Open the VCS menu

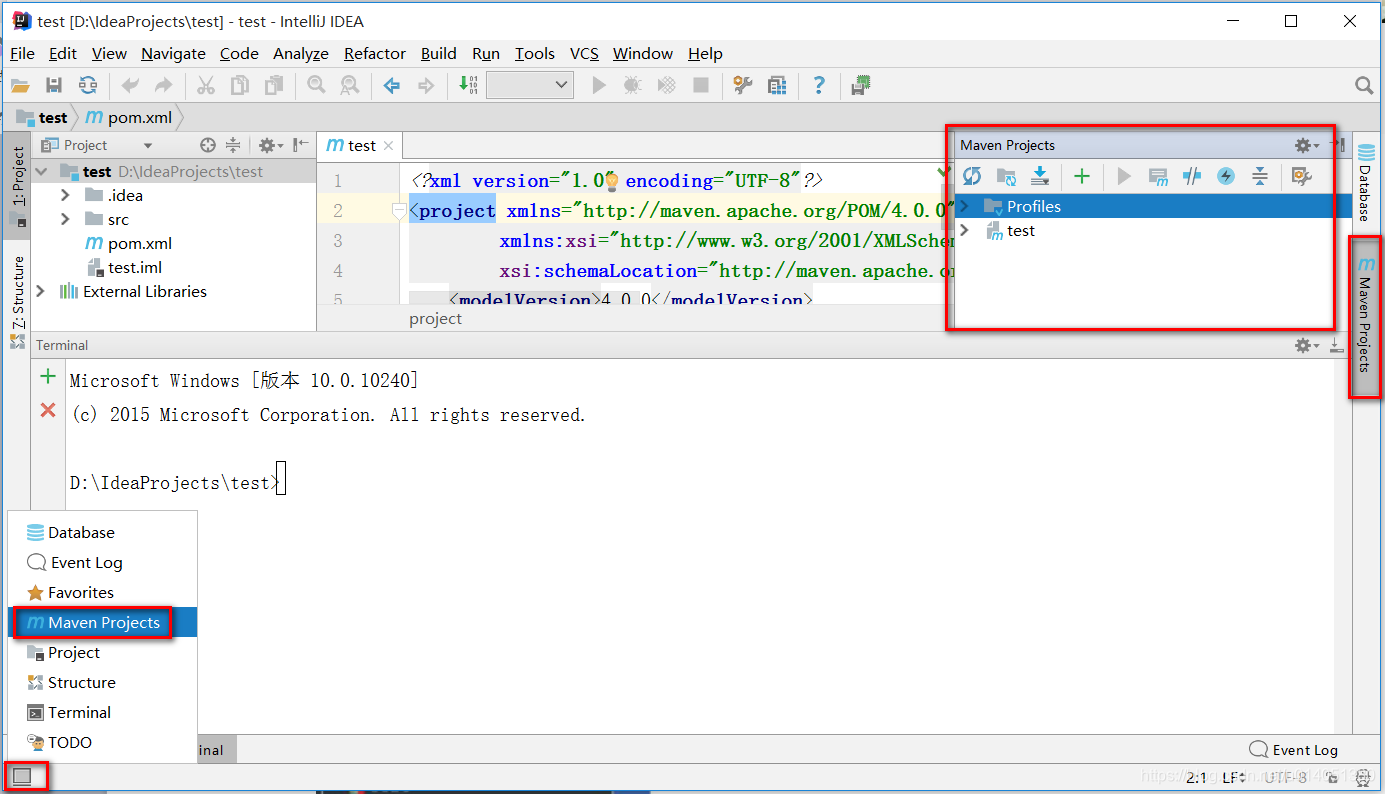pyautogui.click(x=584, y=53)
